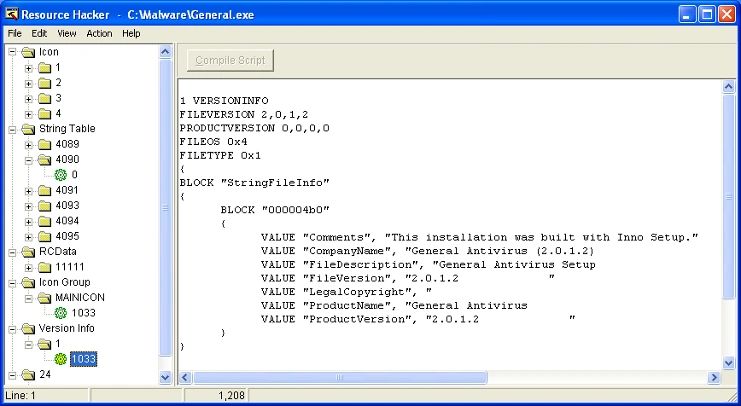Maximize the Resource Hacker window
The width and height of the screenshot is (741, 406).
point(707,14)
